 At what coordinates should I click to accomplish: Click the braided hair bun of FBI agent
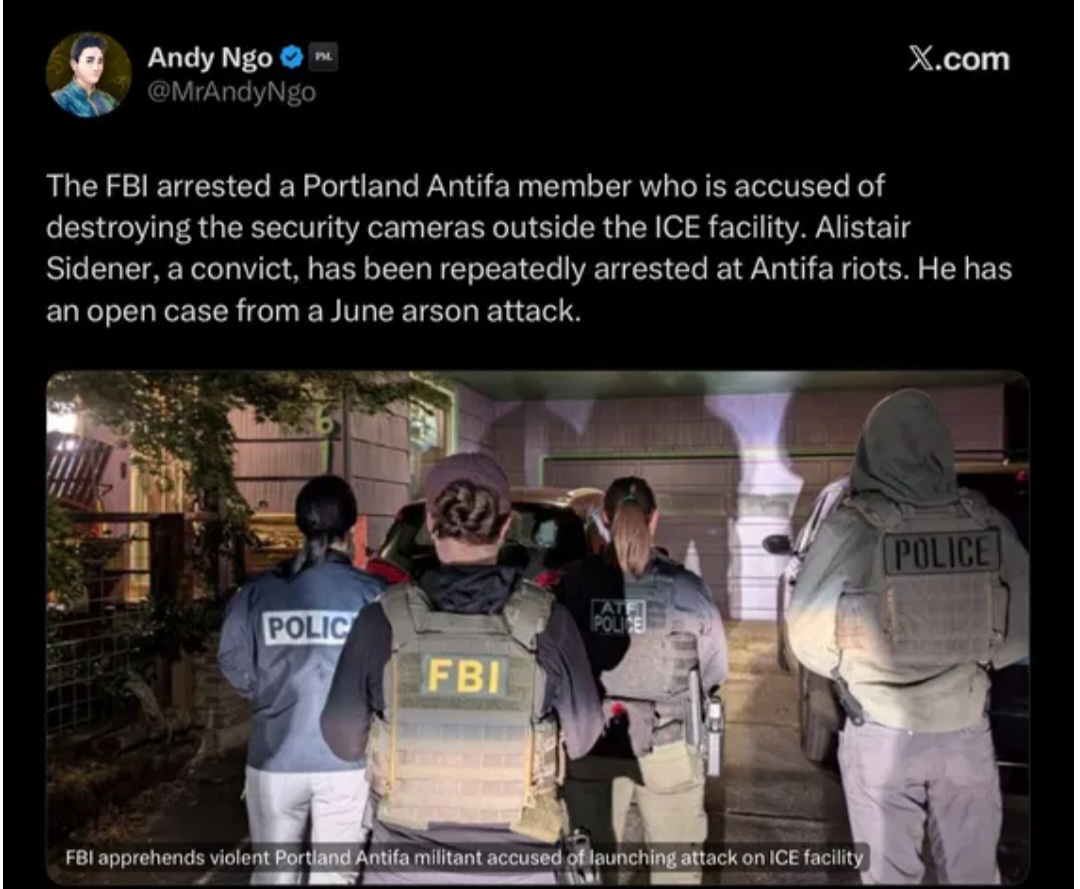click(470, 511)
